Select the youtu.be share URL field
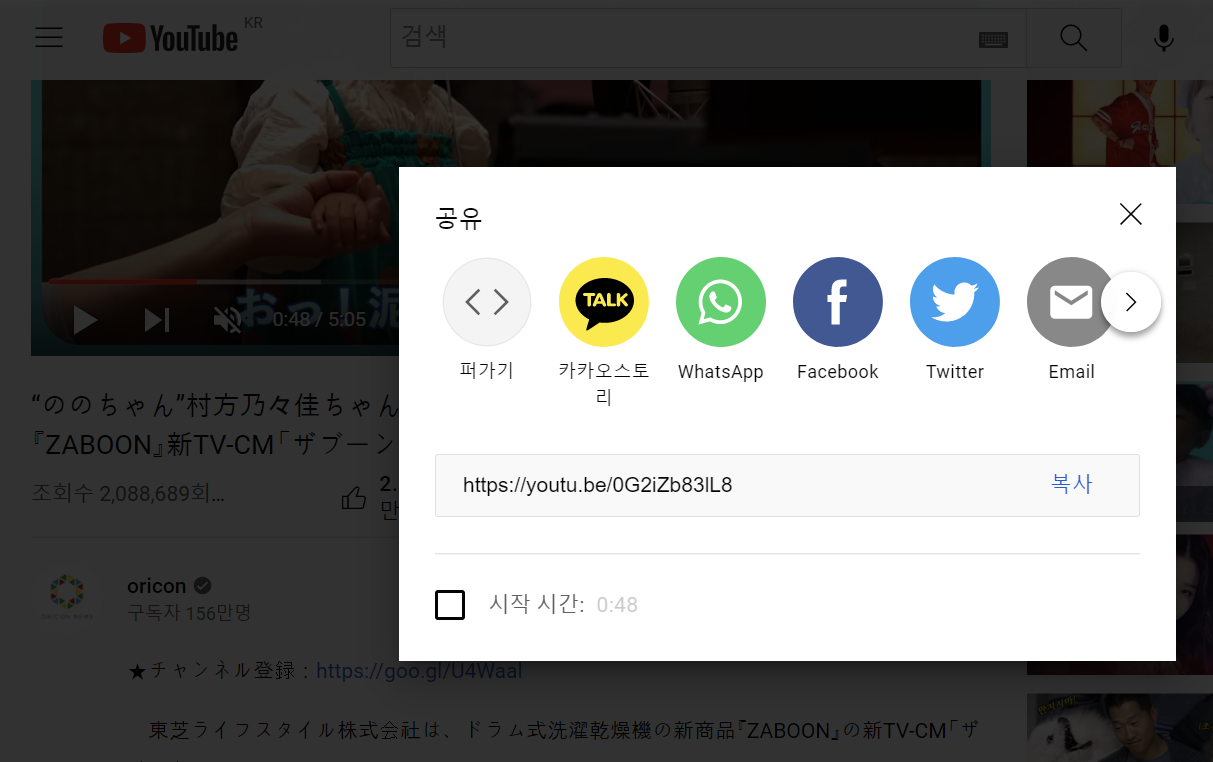The image size is (1213, 762). [598, 485]
